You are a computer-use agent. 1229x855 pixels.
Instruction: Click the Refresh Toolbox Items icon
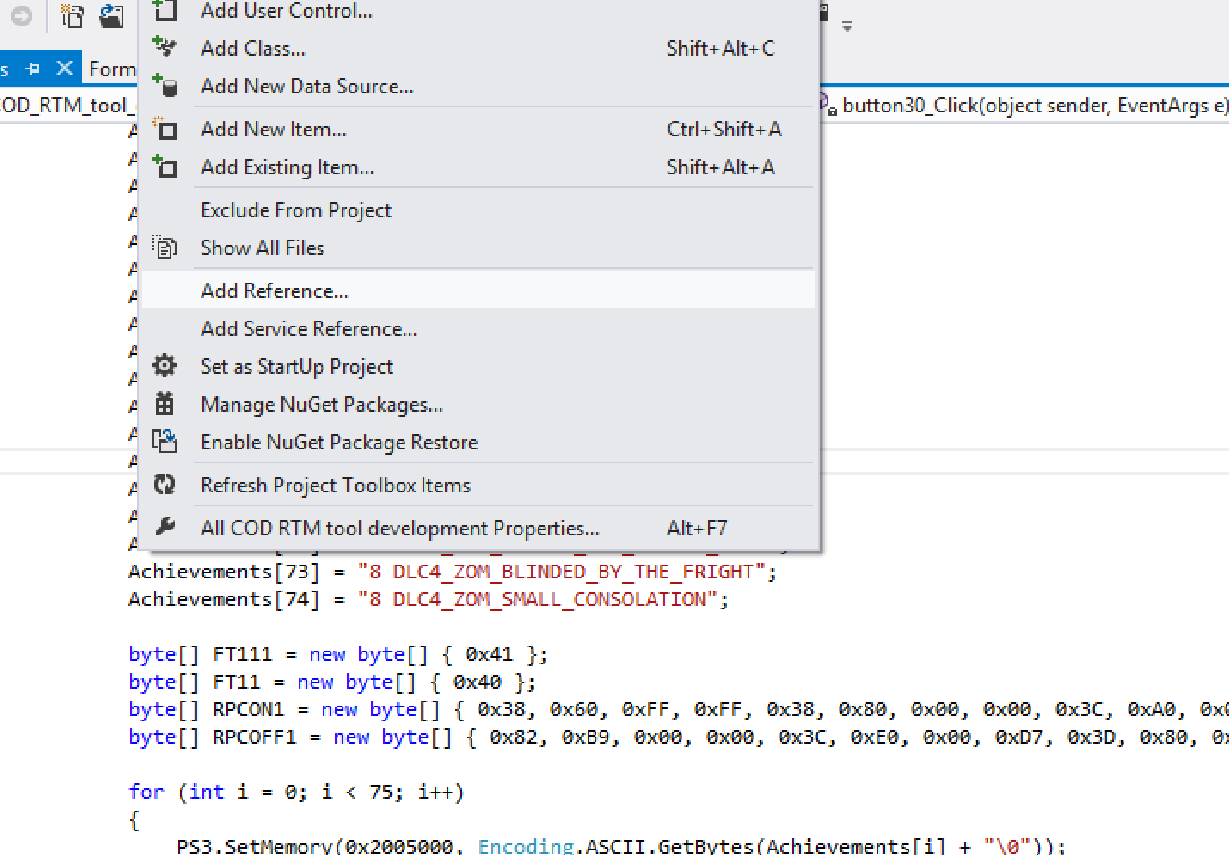coord(164,485)
